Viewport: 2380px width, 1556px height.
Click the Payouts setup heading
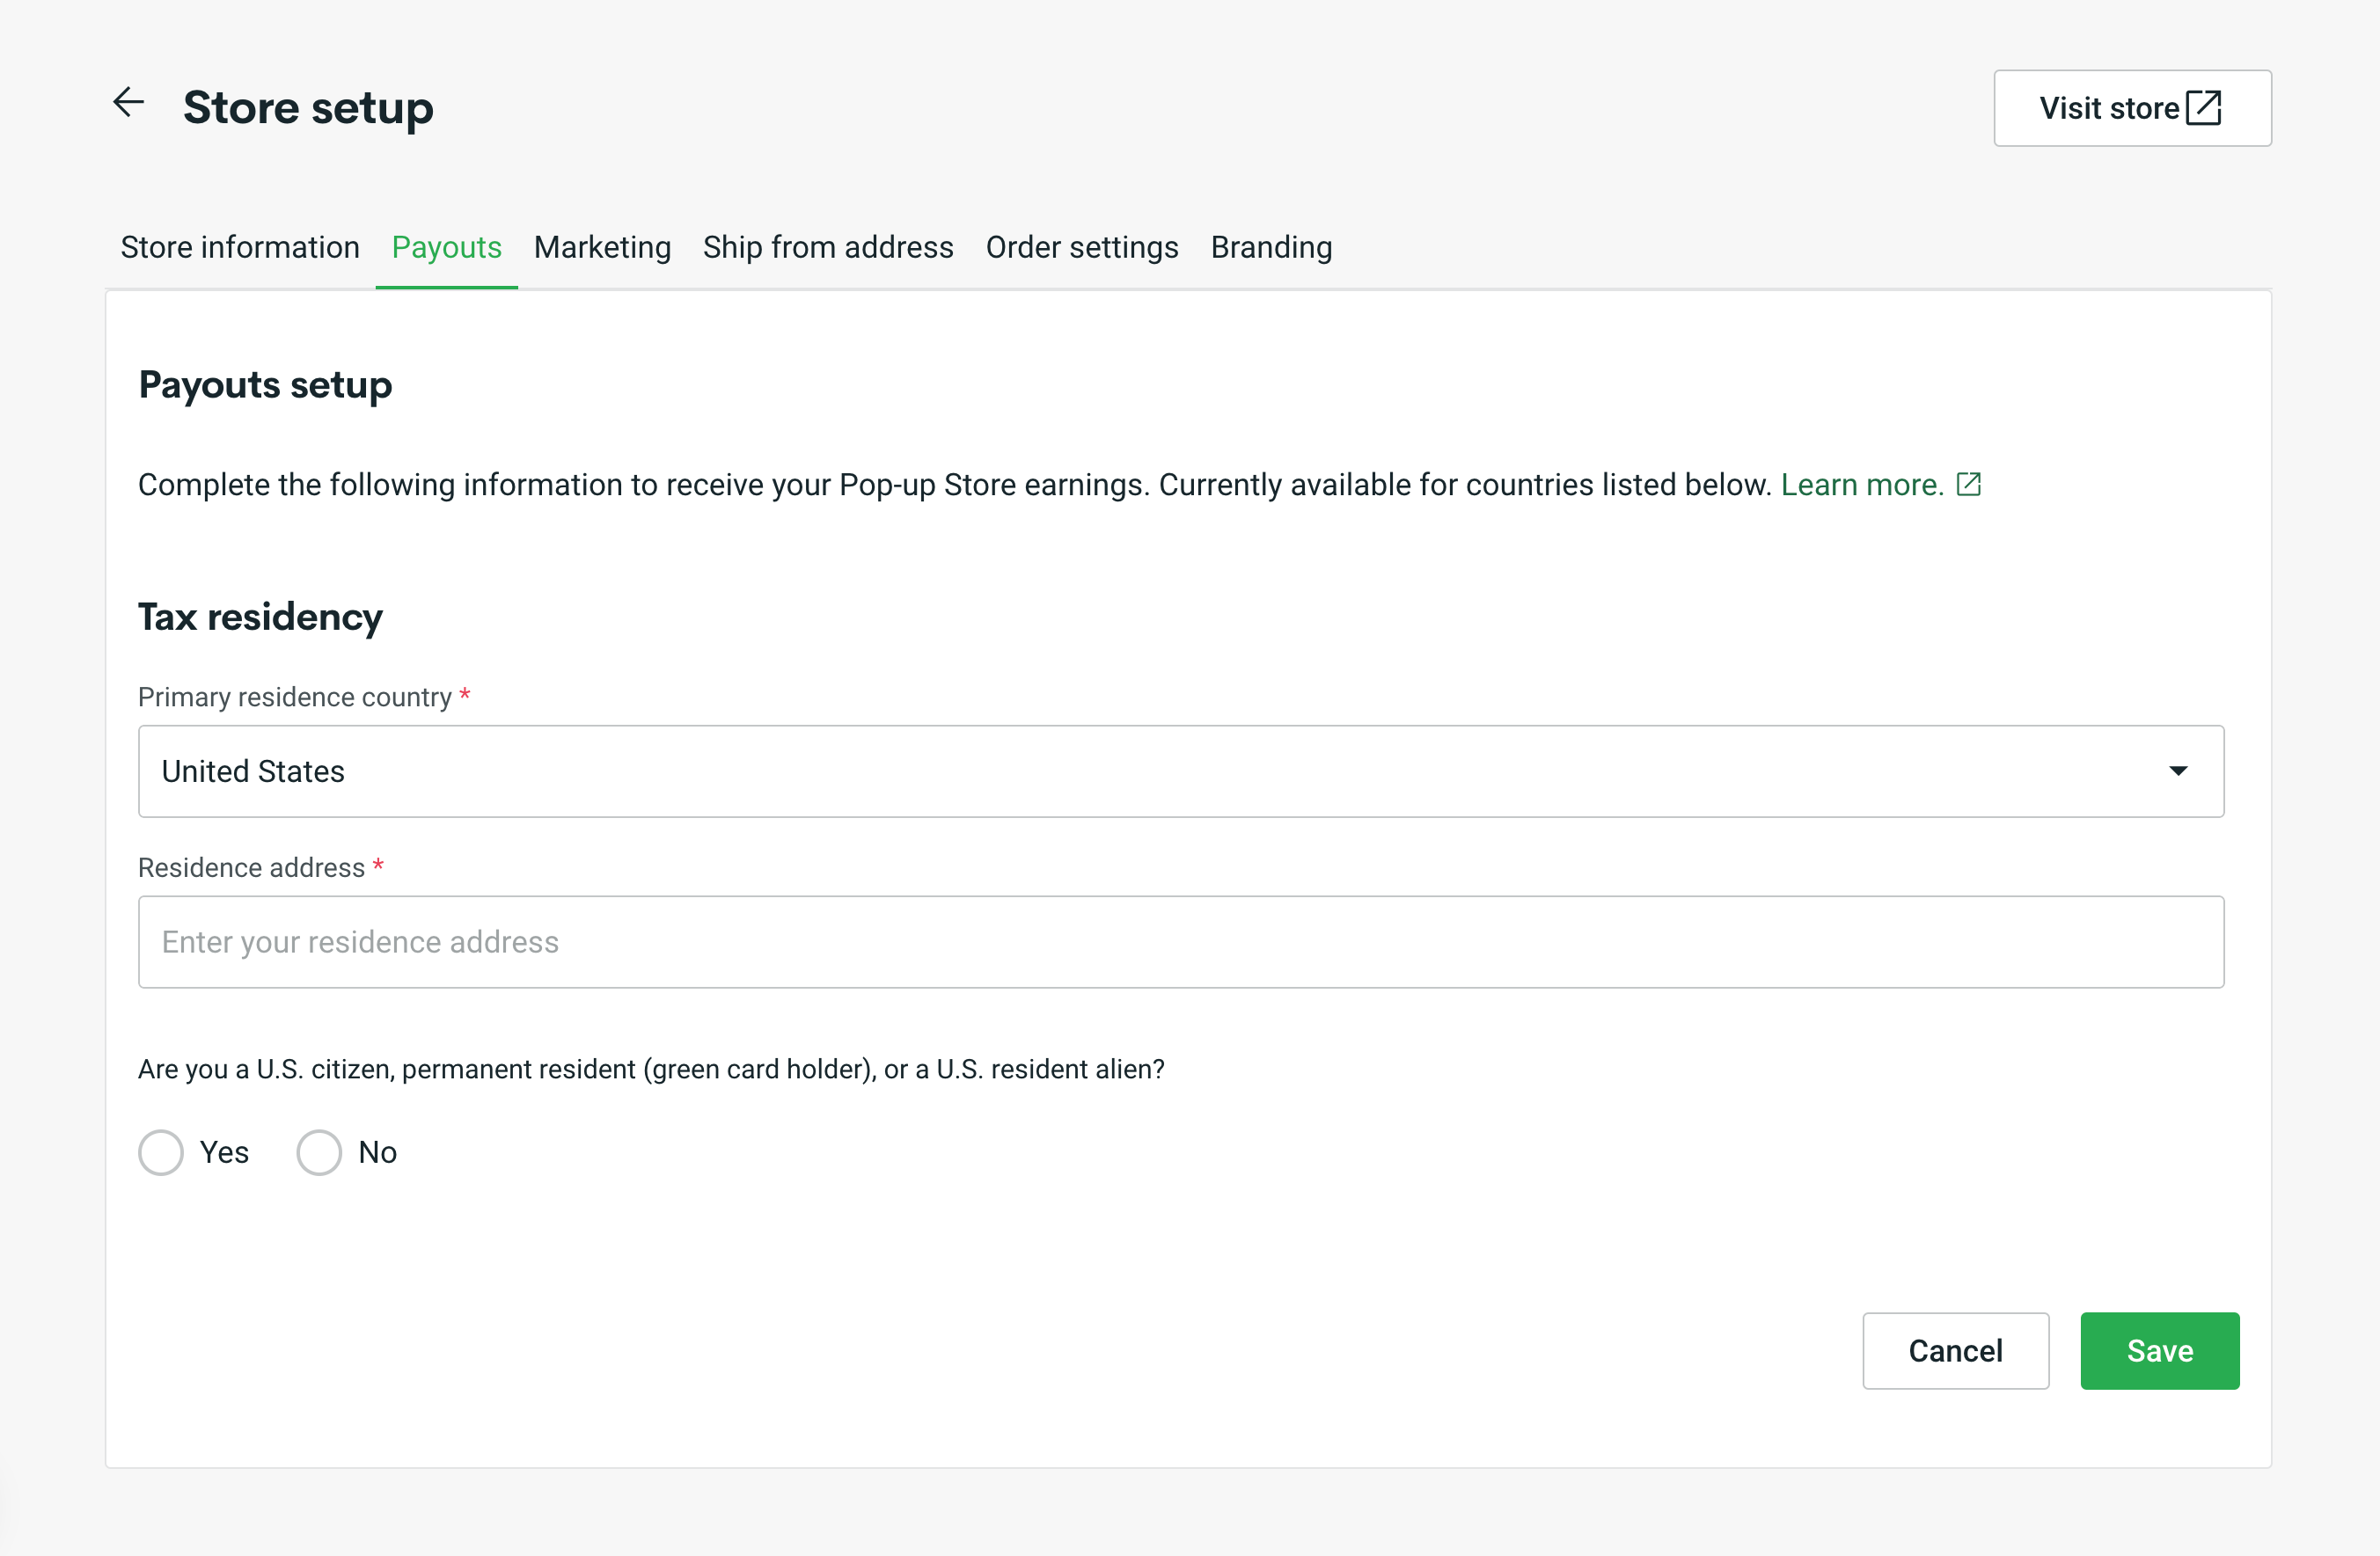pyautogui.click(x=265, y=385)
